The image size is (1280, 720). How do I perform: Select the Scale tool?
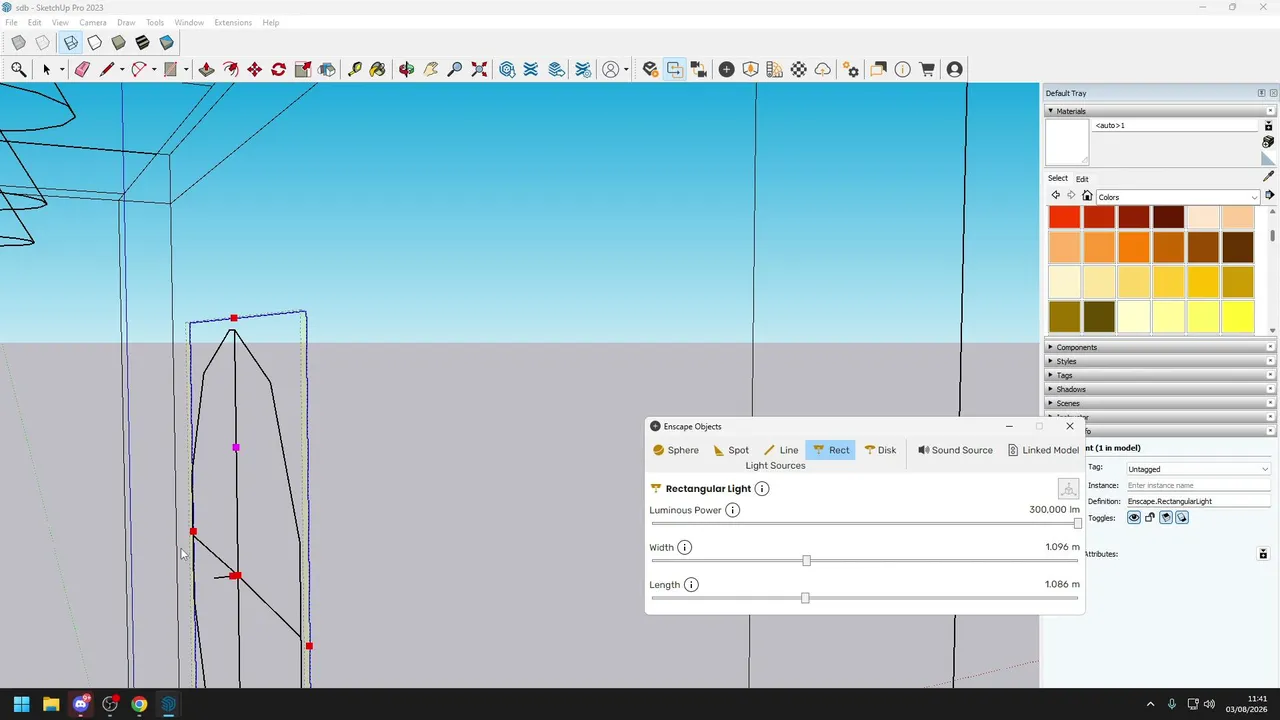coord(302,69)
